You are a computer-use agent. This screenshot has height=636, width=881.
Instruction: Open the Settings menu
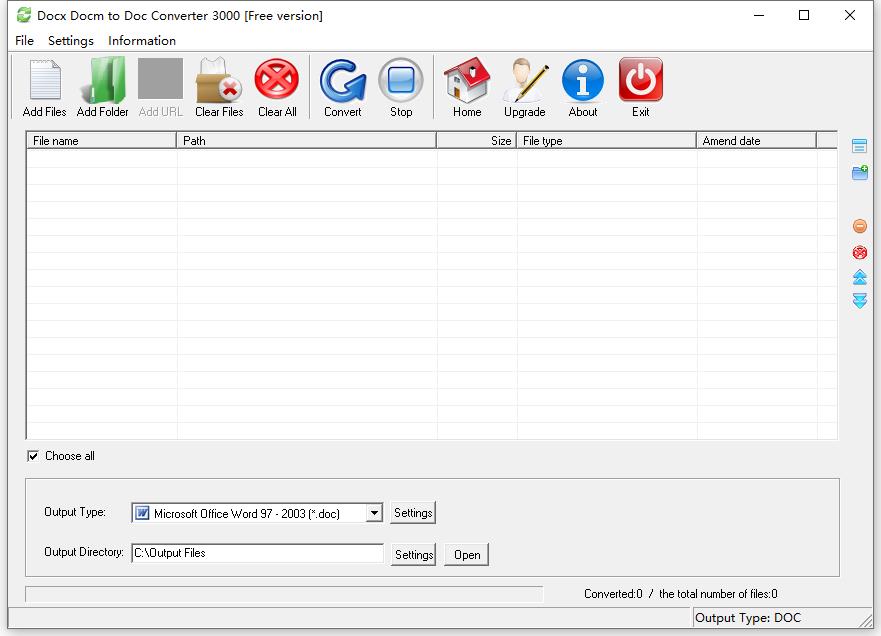click(x=70, y=41)
